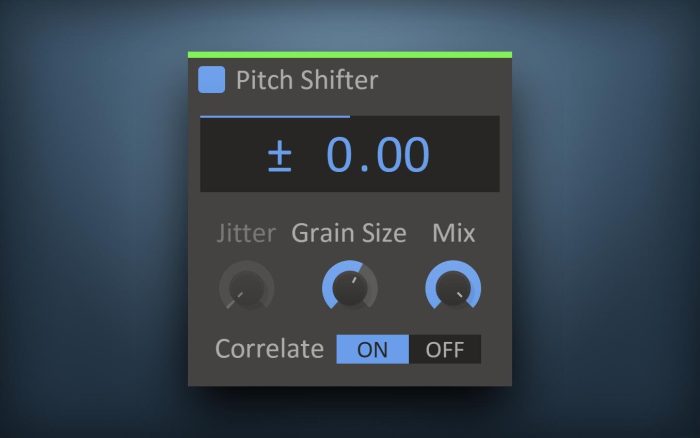Click the Mix label
The image size is (700, 438).
454,233
